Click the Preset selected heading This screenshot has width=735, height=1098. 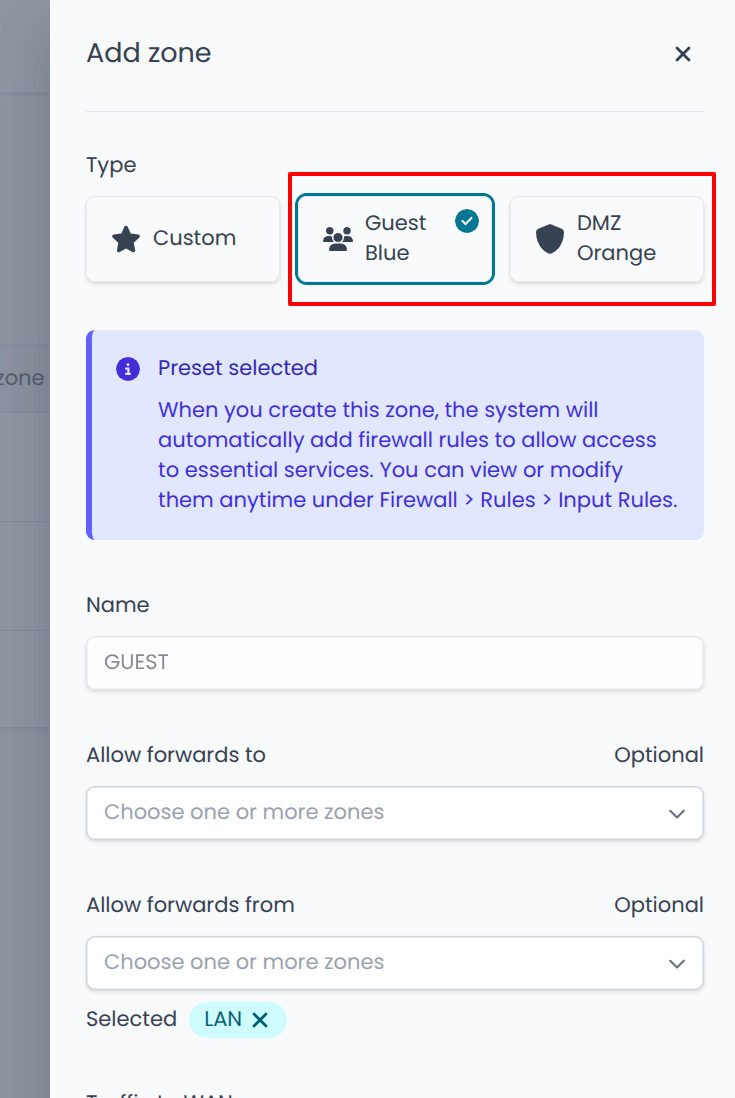(x=238, y=368)
